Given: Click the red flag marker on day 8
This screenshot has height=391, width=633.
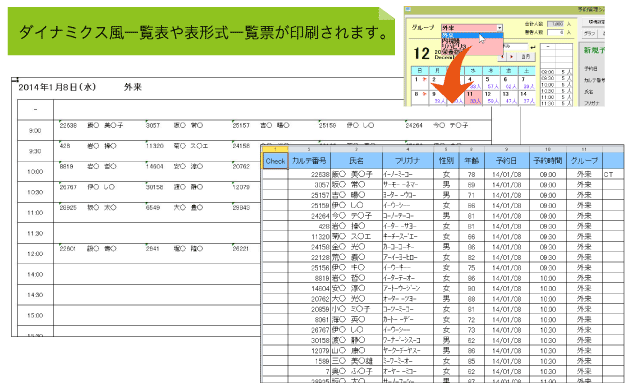Looking at the screenshot, I should tap(424, 94).
